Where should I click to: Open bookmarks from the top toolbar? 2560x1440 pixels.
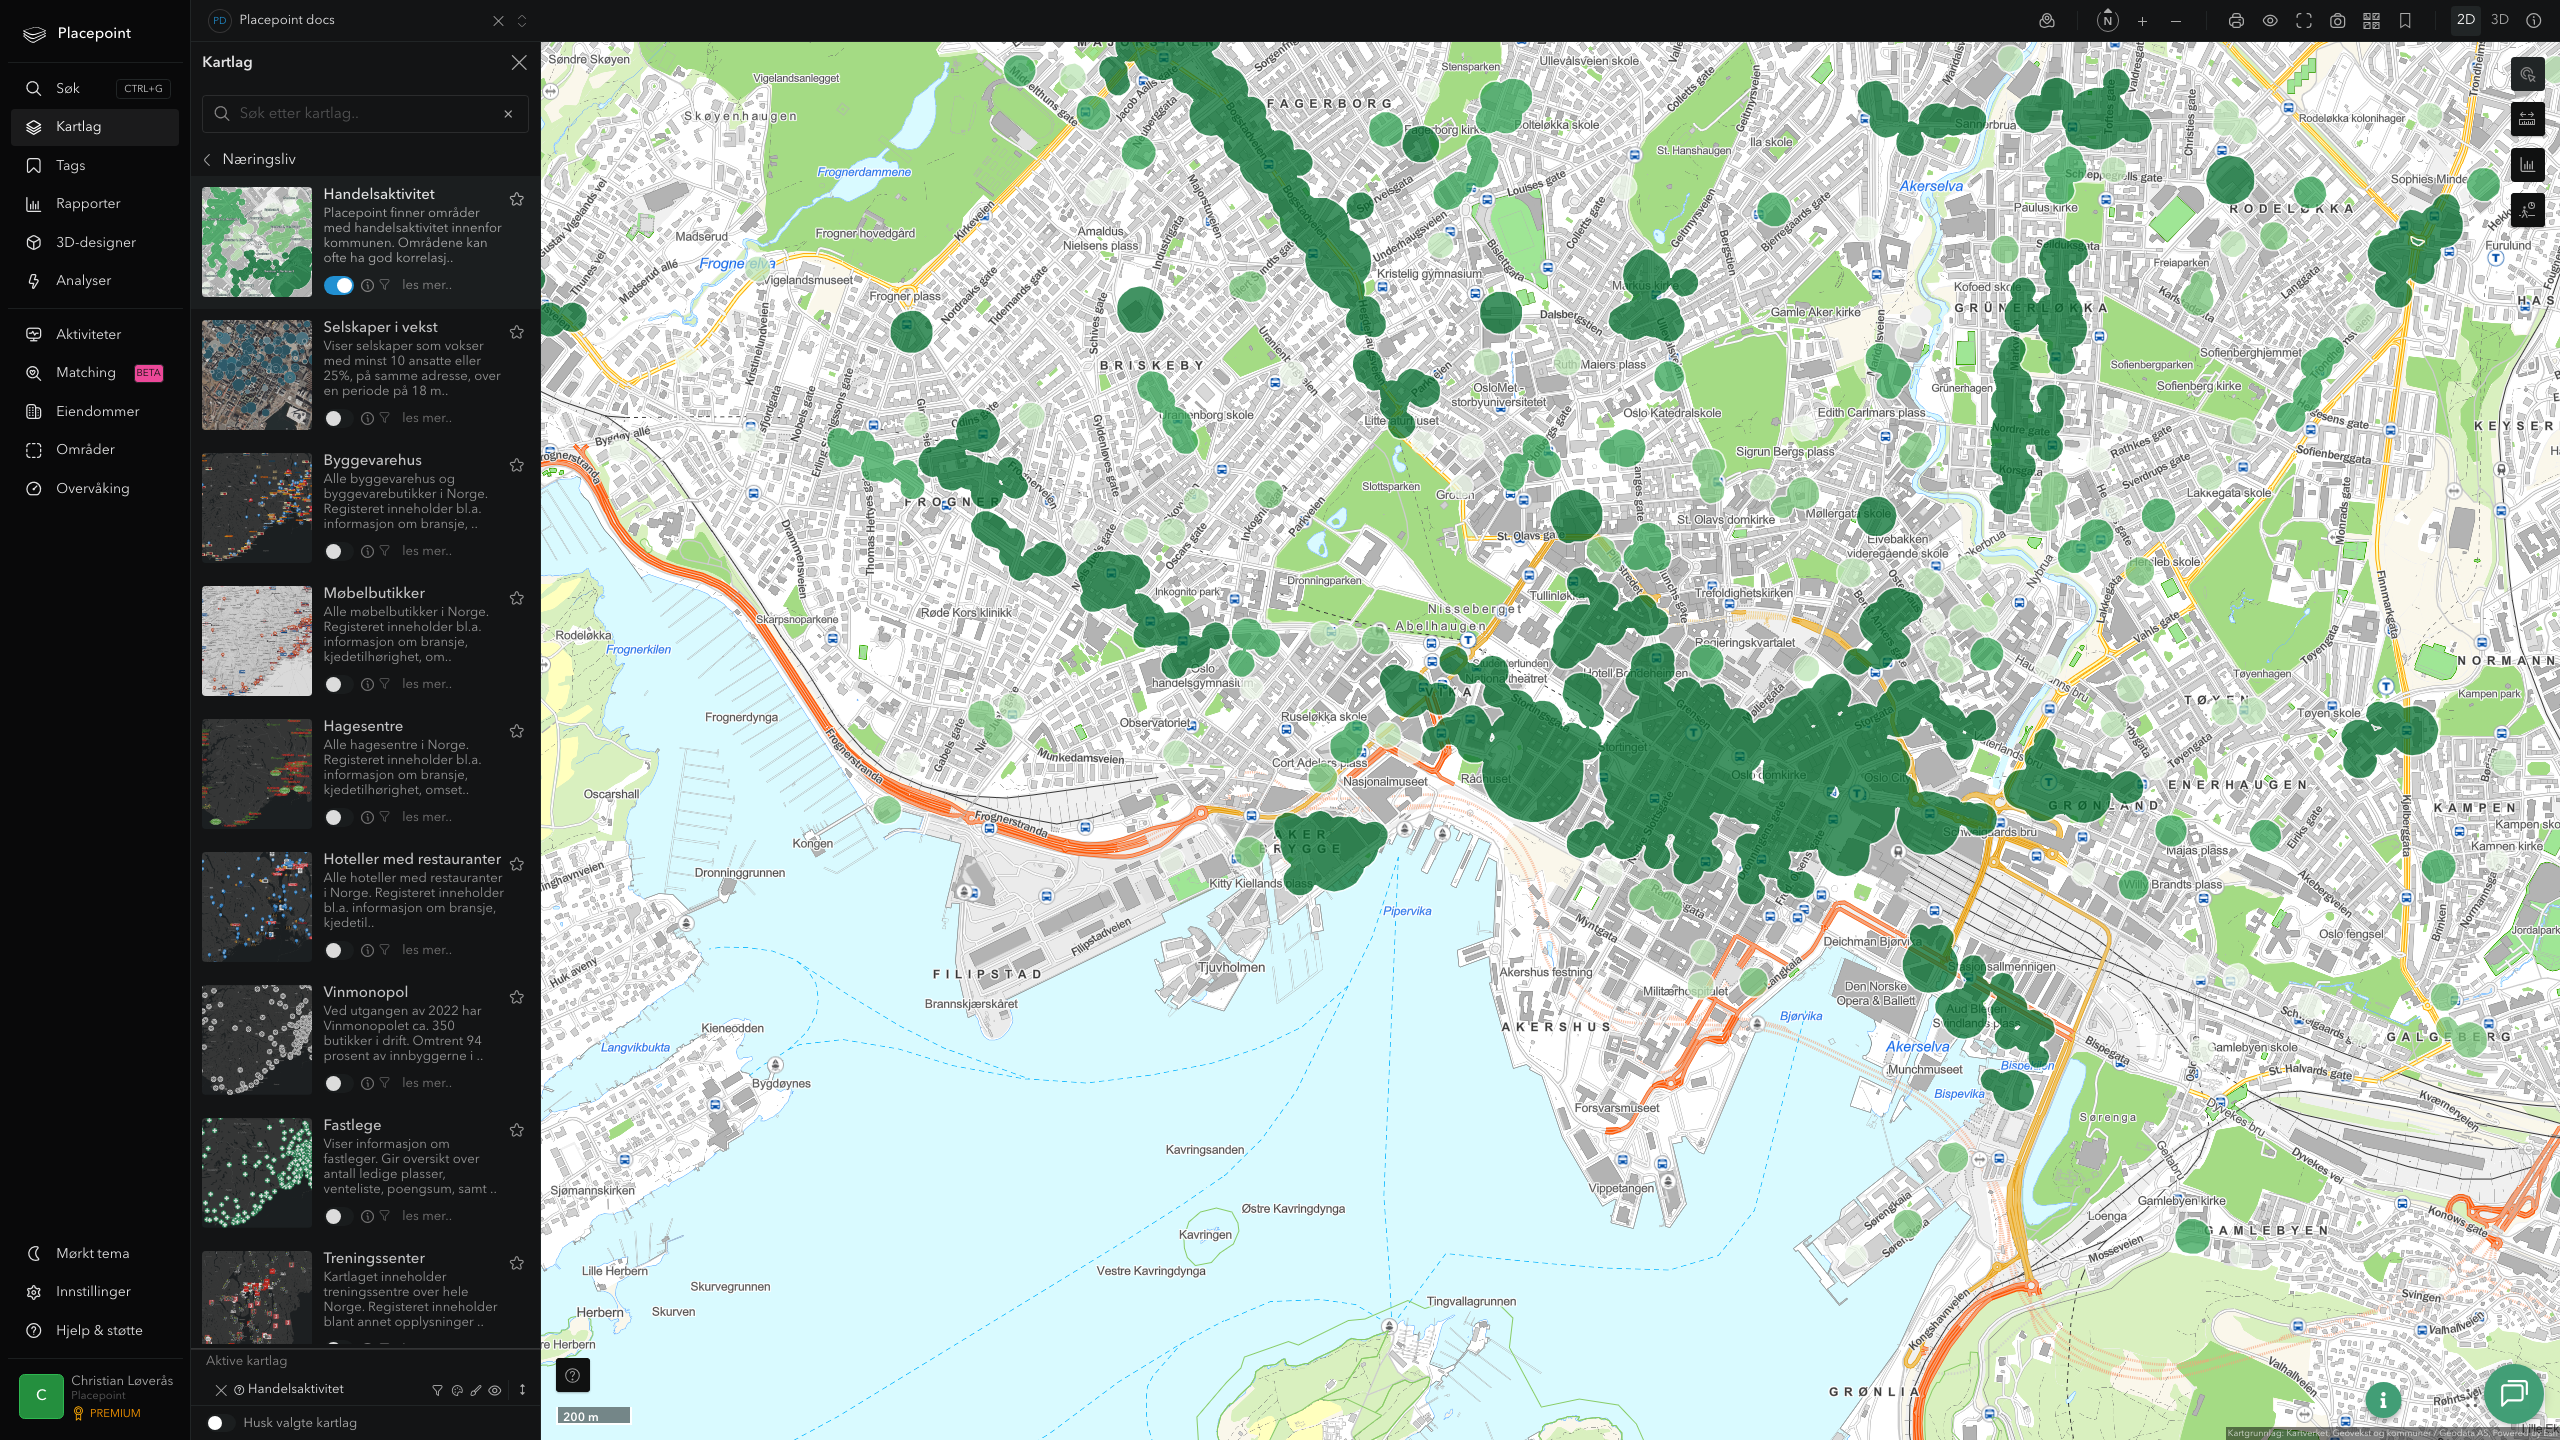2405,21
